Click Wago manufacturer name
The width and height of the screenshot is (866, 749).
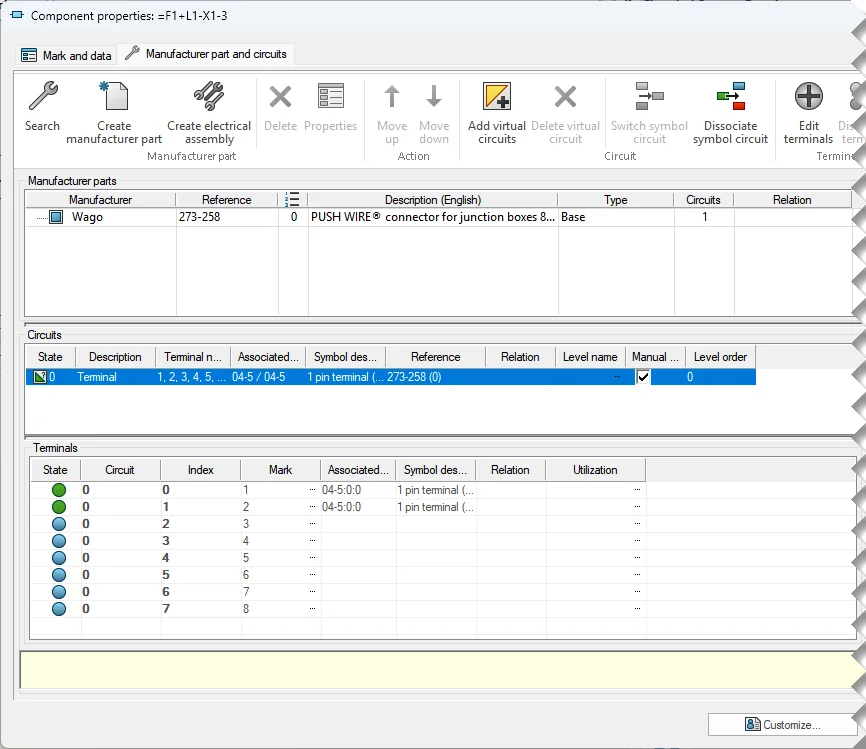coord(87,217)
